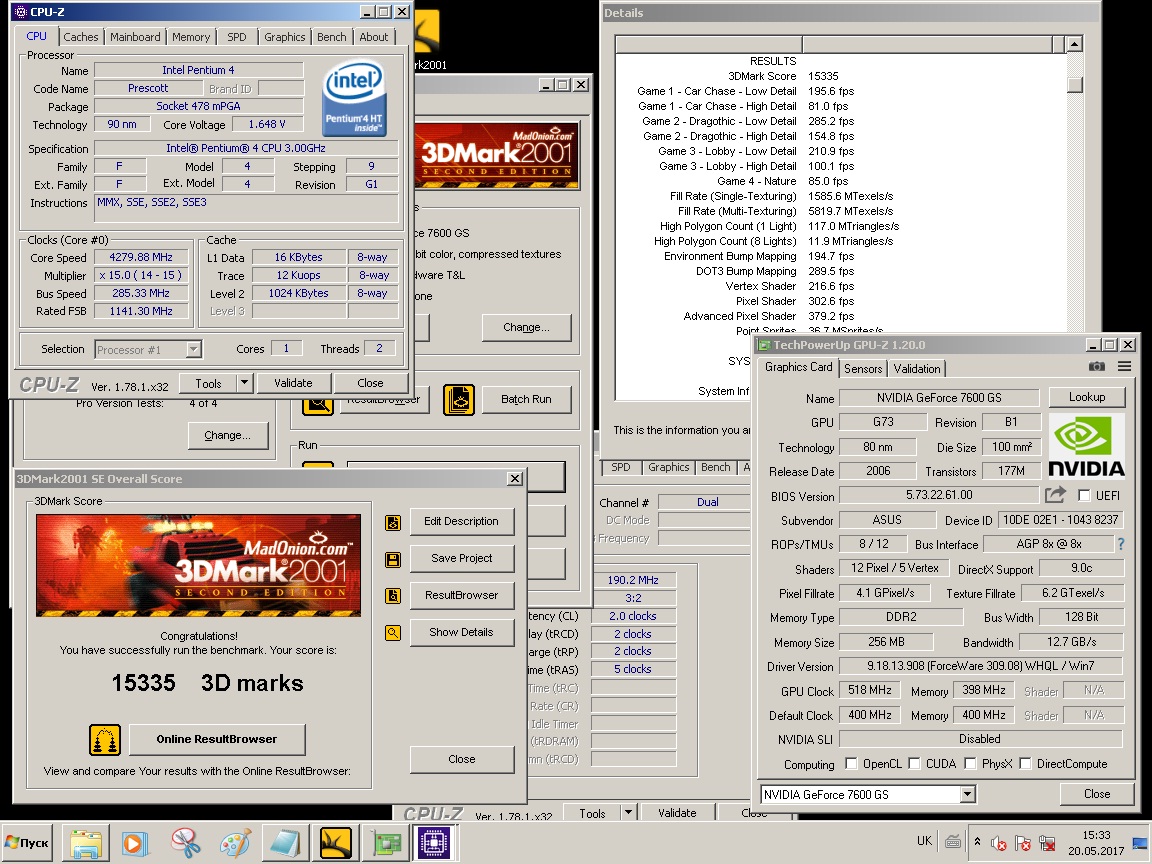Open Graphics tab in background CPU-Z window

click(x=669, y=467)
